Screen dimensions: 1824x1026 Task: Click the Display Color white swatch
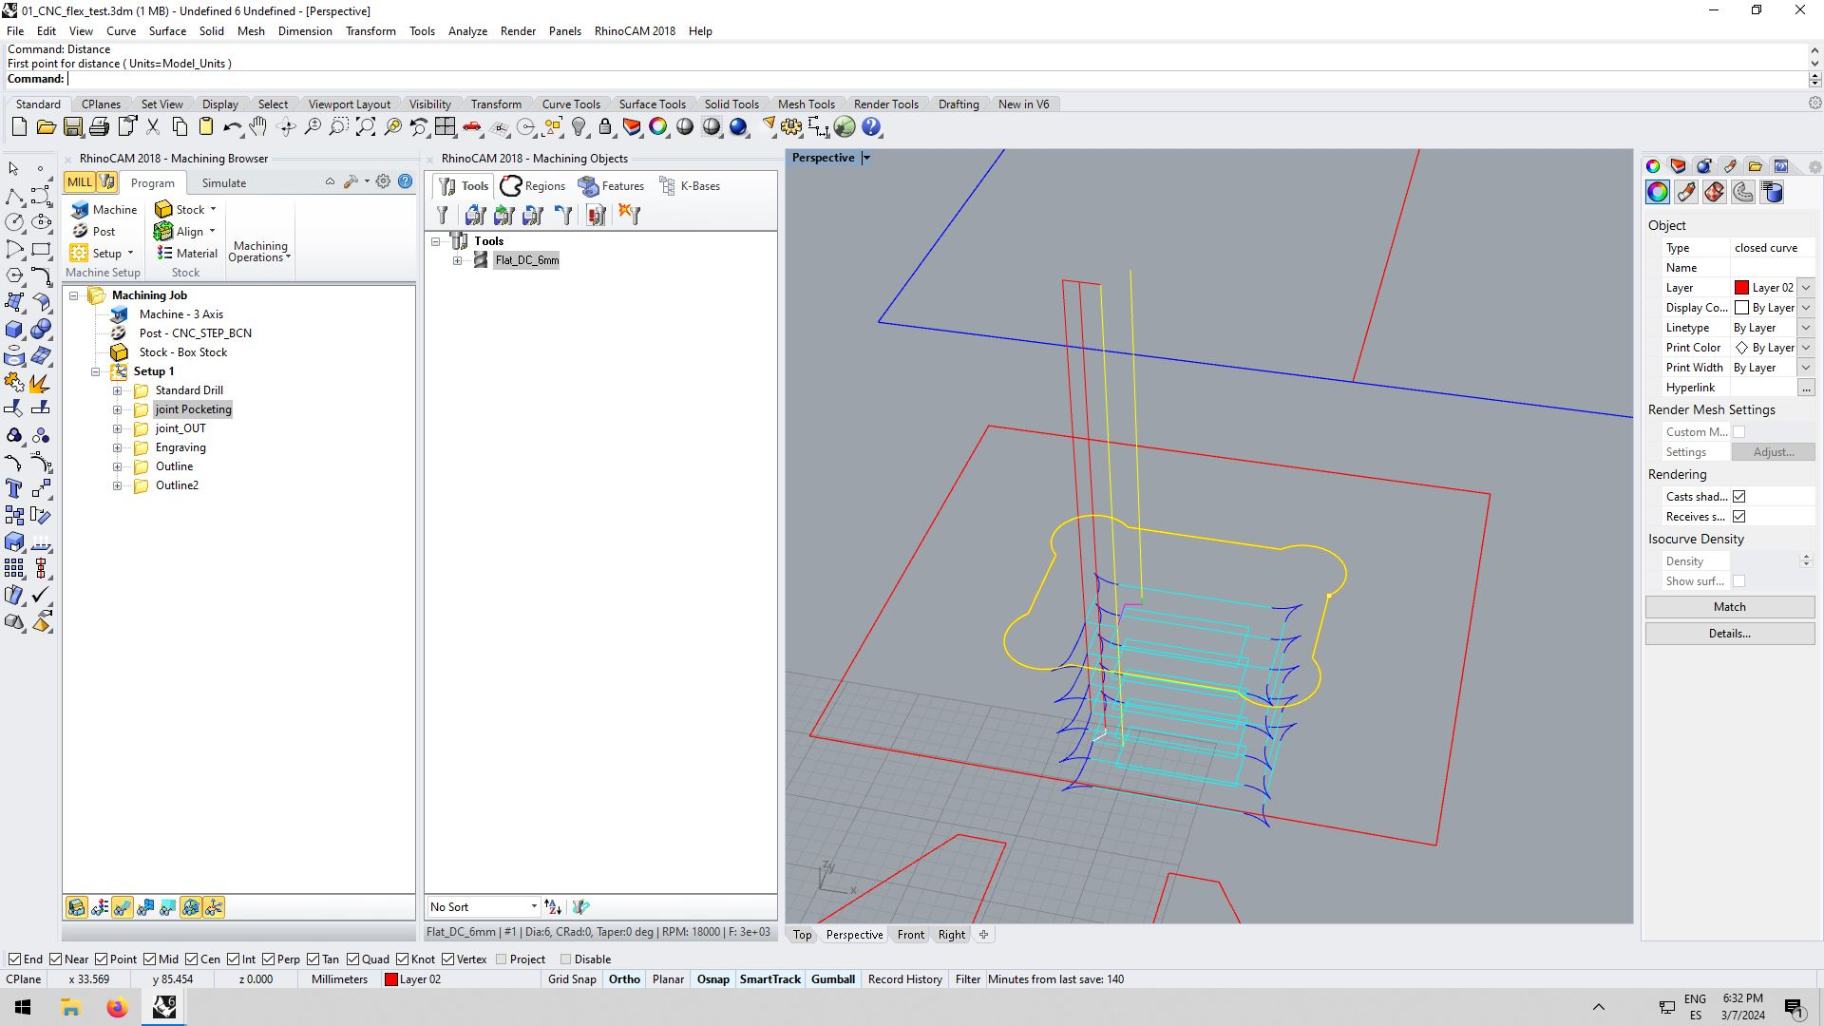[1741, 308]
